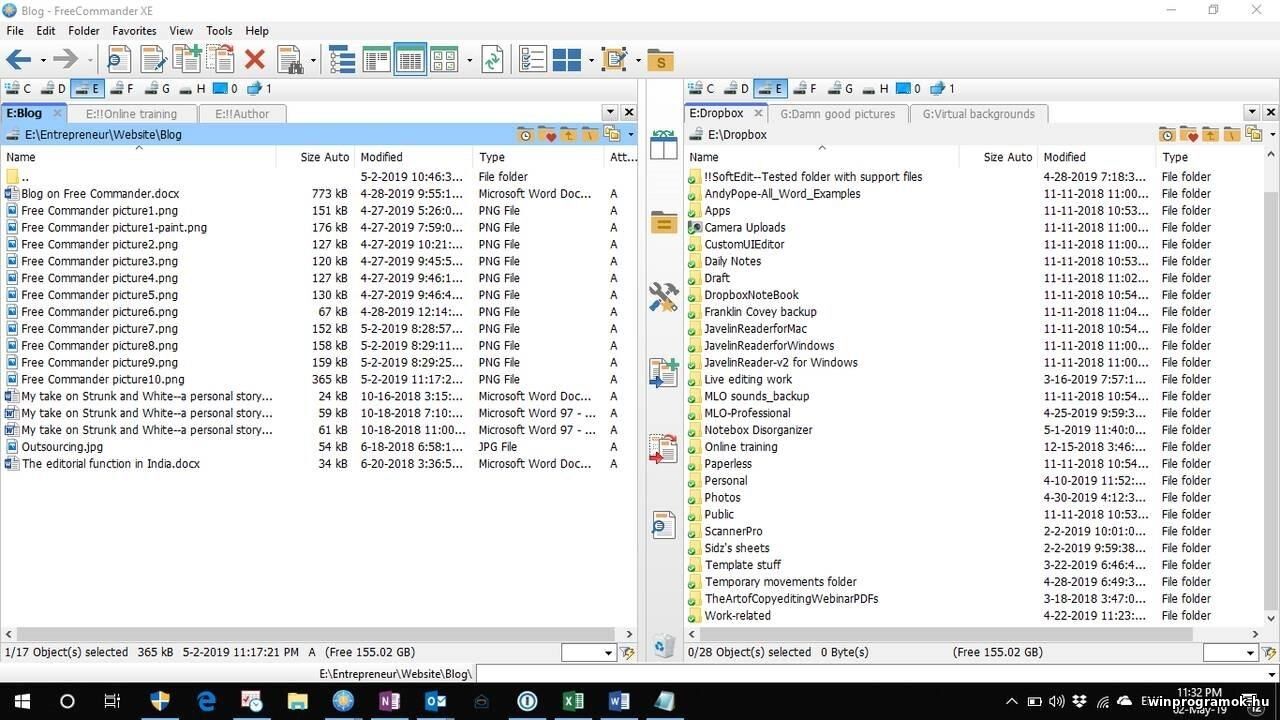
Task: Sort left panel by Modified column header
Action: [414, 157]
